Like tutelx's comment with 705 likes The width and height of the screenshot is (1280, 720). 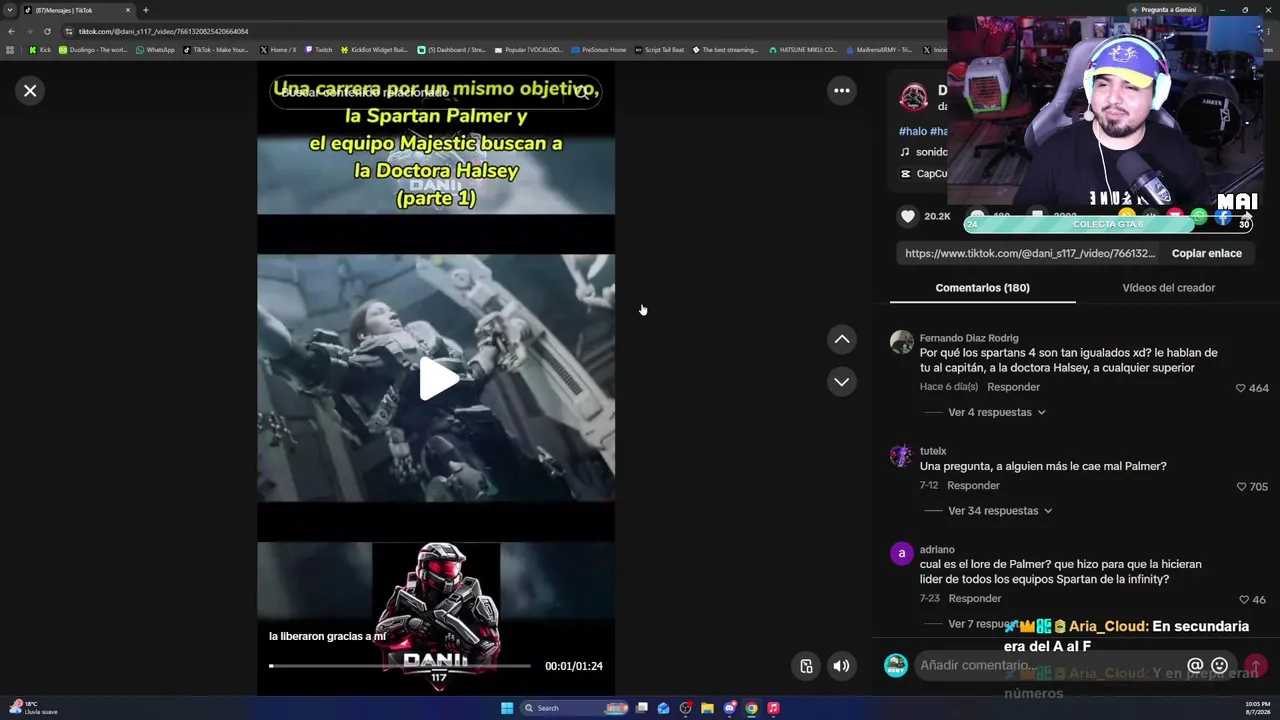coord(1241,487)
